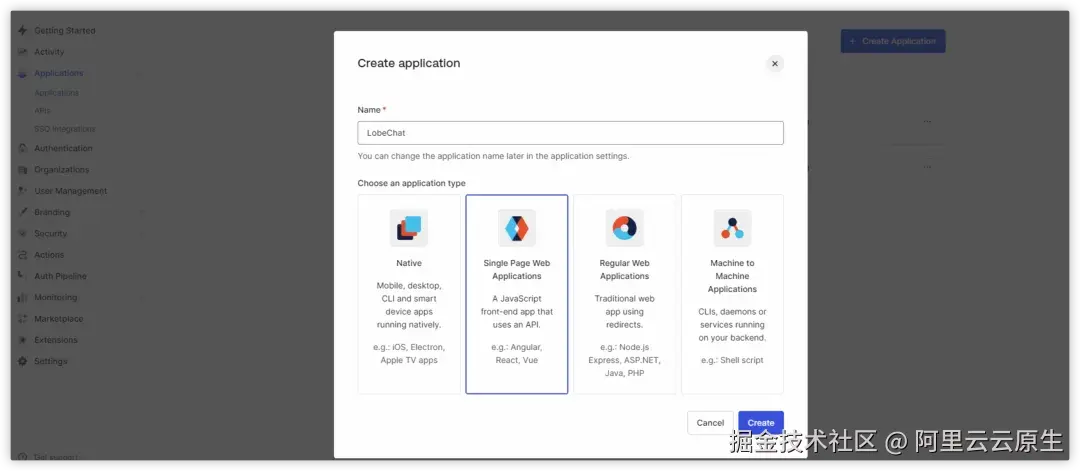
Task: Expand the Security menu
Action: pos(51,233)
